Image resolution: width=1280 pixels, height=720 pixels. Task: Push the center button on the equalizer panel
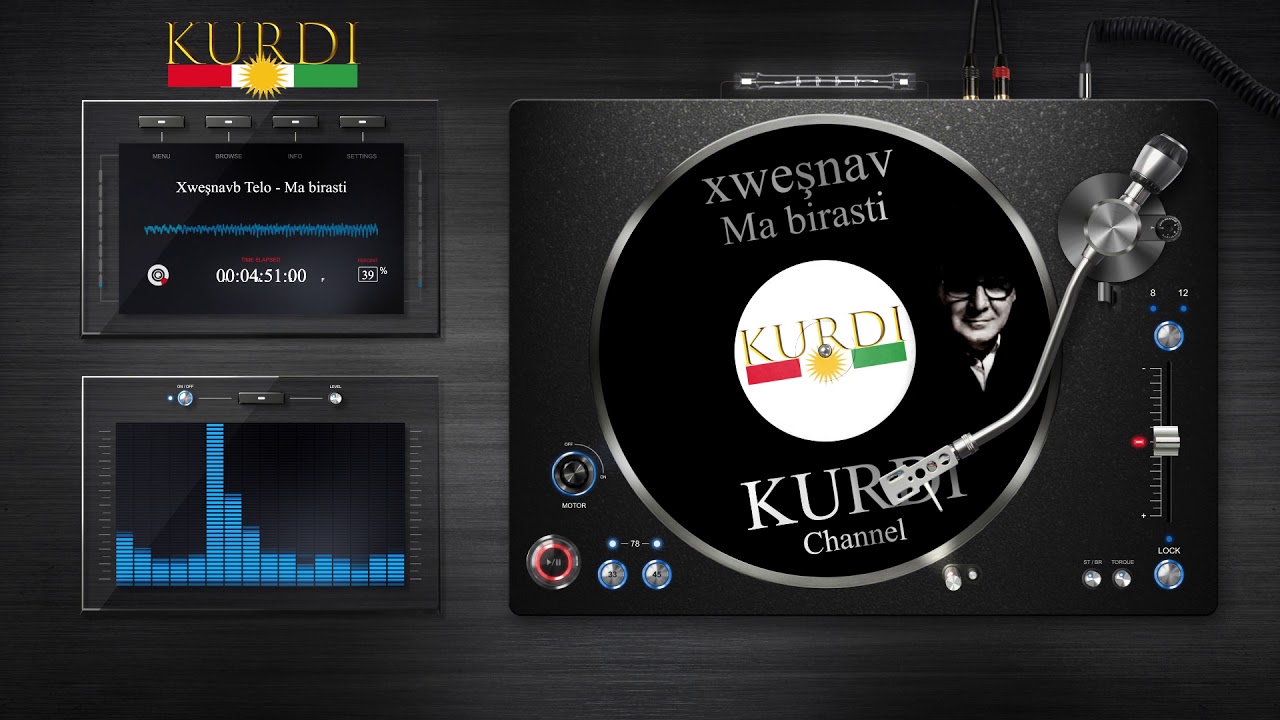[261, 398]
